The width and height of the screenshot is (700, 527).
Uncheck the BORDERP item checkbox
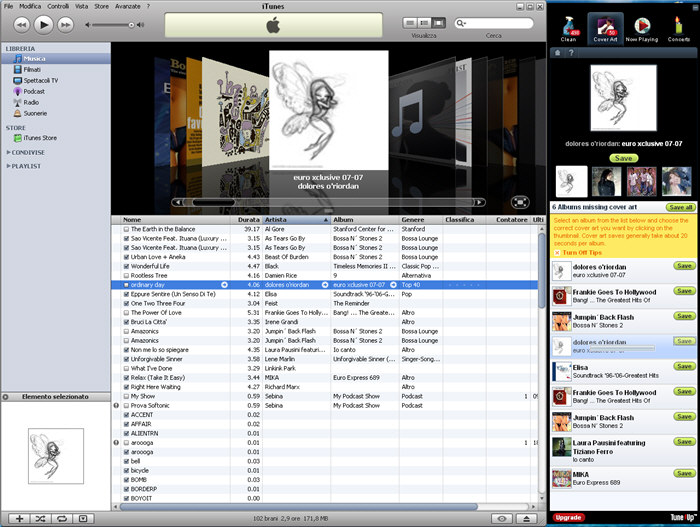tap(126, 489)
